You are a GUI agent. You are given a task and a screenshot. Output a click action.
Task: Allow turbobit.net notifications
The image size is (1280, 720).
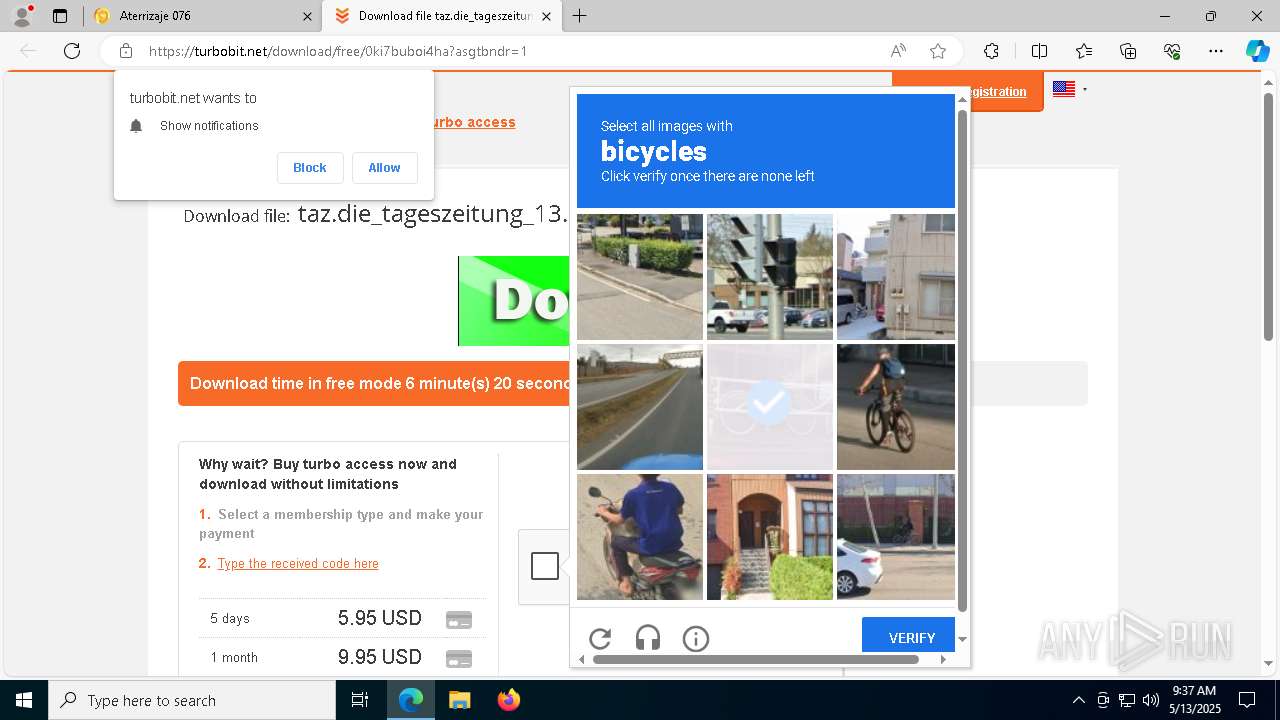384,168
